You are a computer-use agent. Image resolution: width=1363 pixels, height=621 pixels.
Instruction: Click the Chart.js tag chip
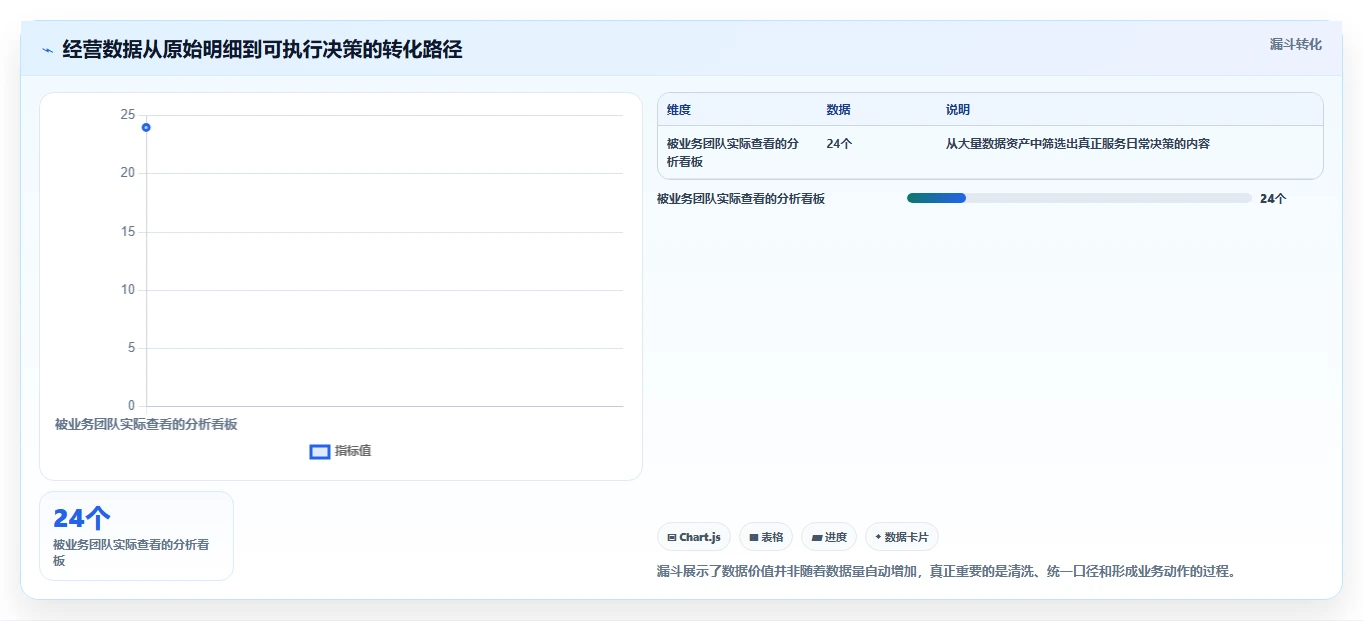pyautogui.click(x=694, y=537)
